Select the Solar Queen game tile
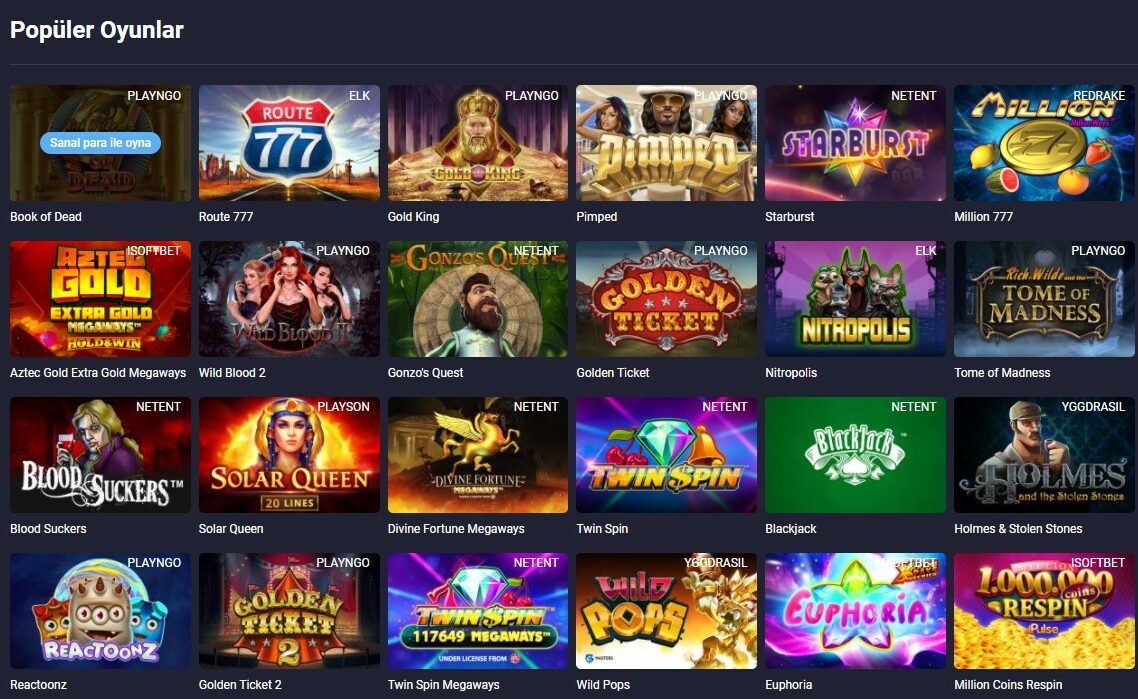The height and width of the screenshot is (699, 1138). pyautogui.click(x=289, y=455)
